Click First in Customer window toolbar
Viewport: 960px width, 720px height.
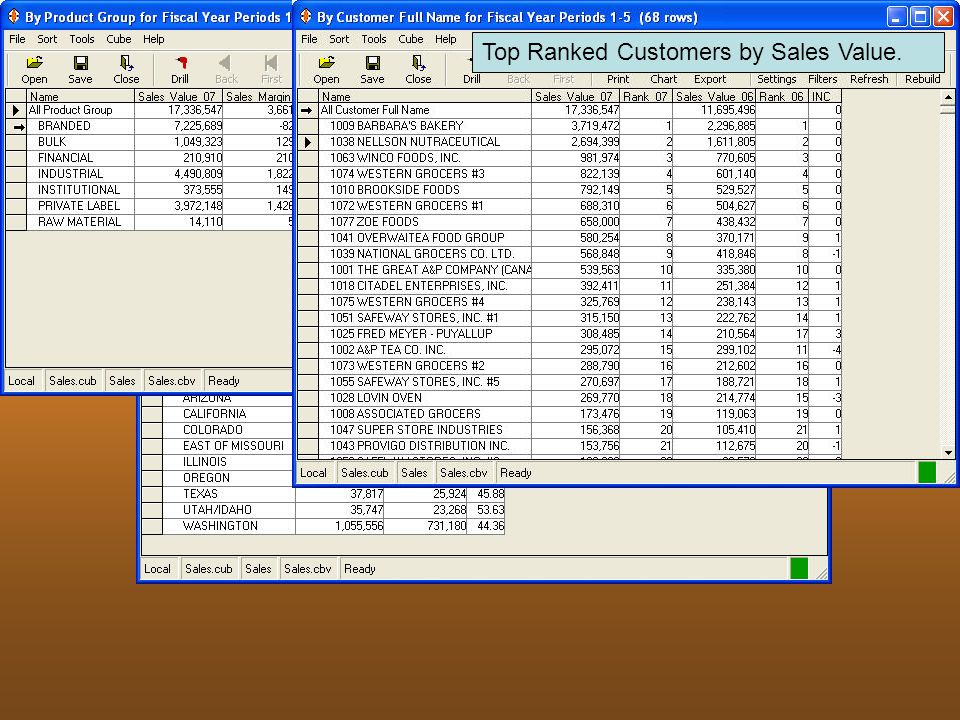563,79
